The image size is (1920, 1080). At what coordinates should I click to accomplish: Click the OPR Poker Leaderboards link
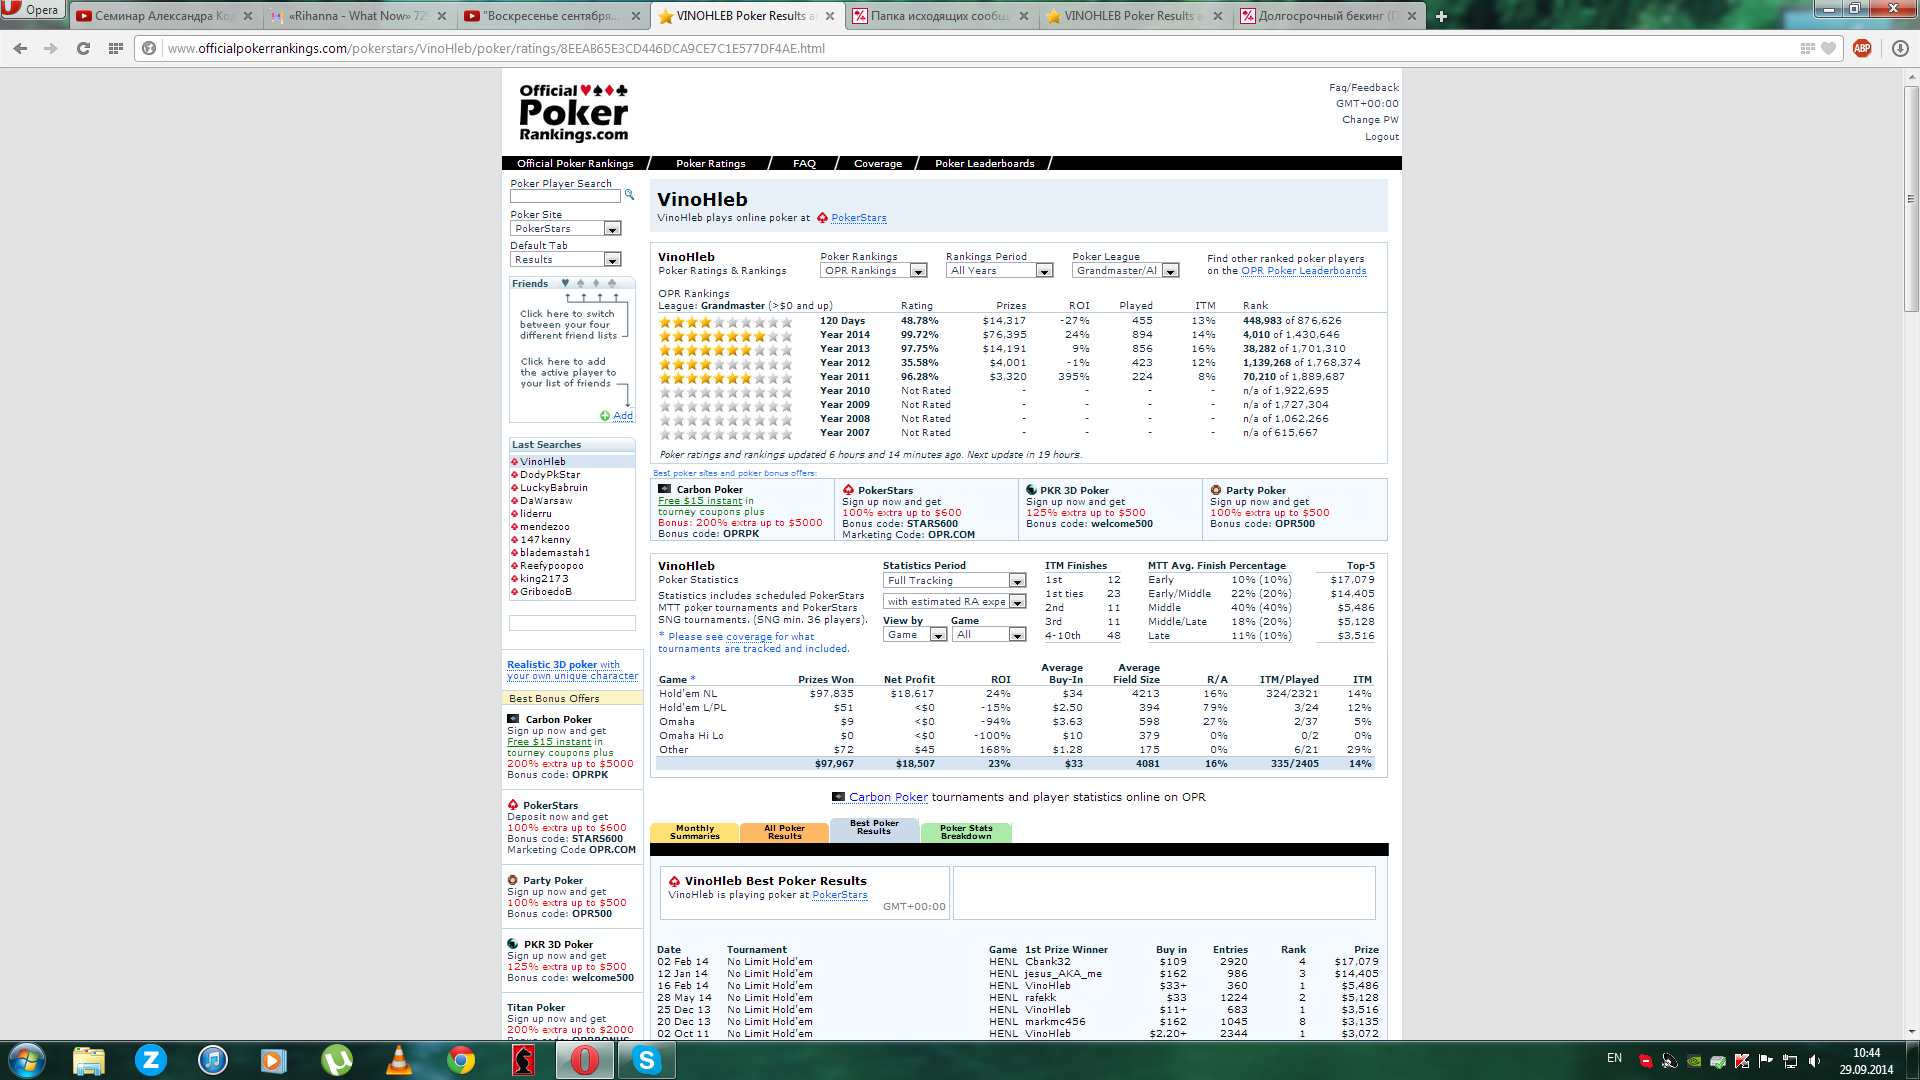click(1303, 271)
